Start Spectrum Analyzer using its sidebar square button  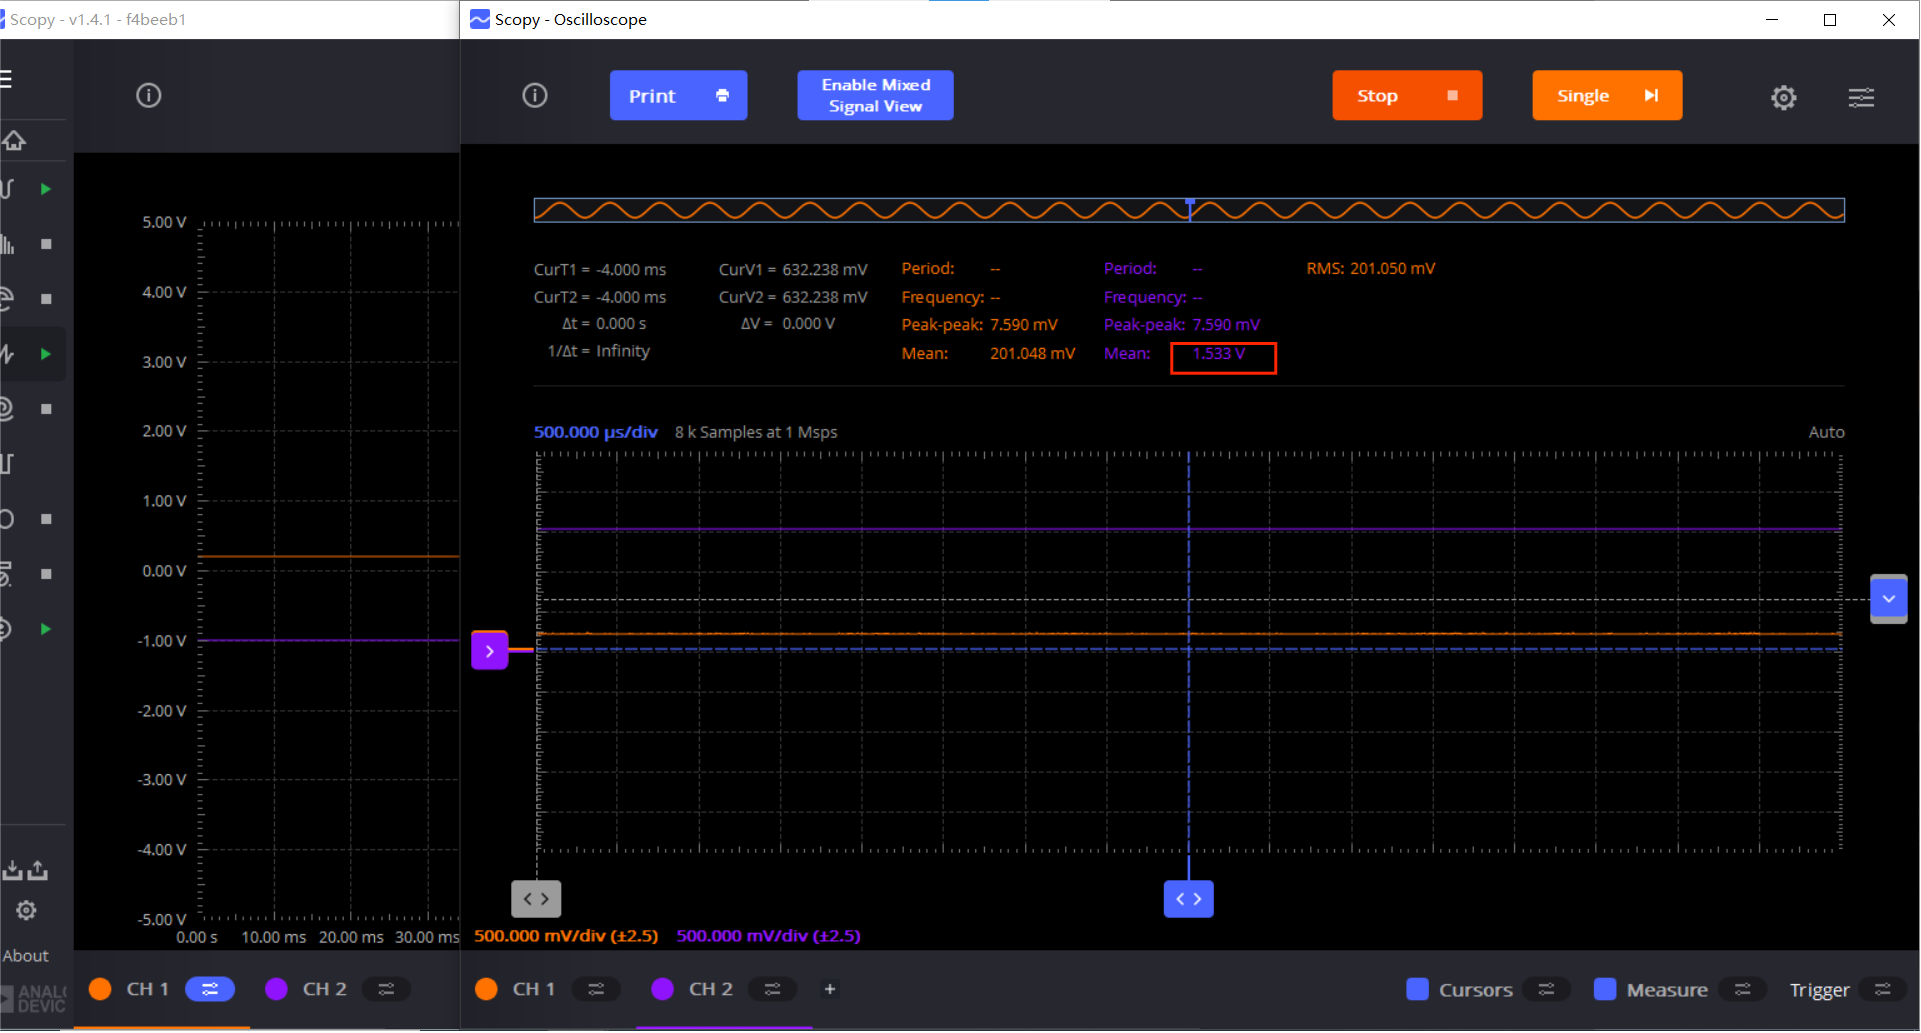45,244
